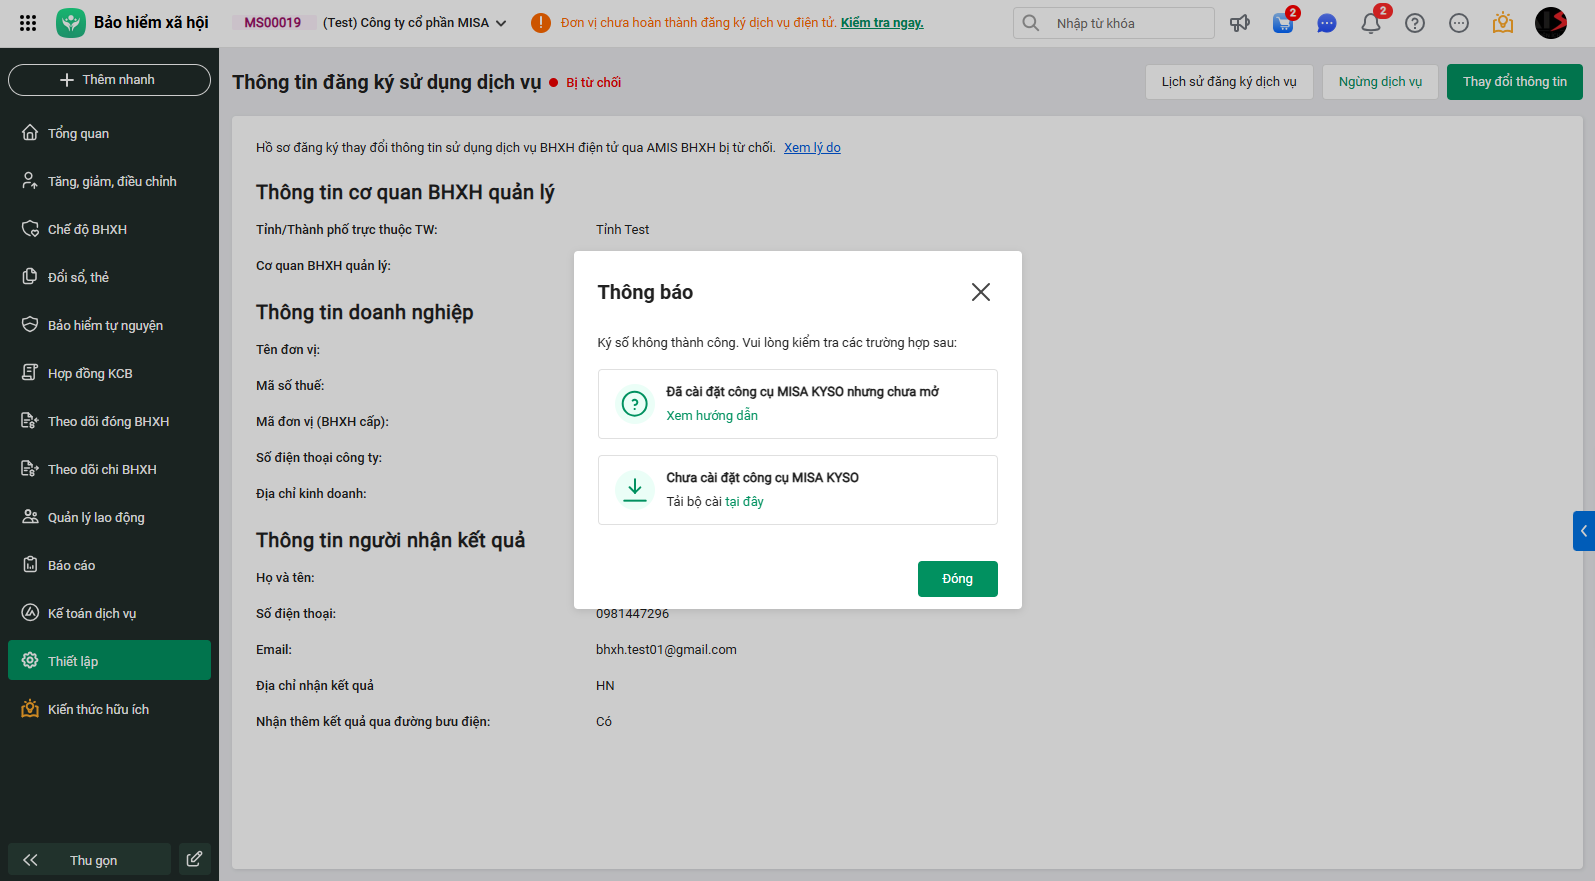Image resolution: width=1595 pixels, height=881 pixels.
Task: Open Thiết lập menu item
Action: point(109,661)
